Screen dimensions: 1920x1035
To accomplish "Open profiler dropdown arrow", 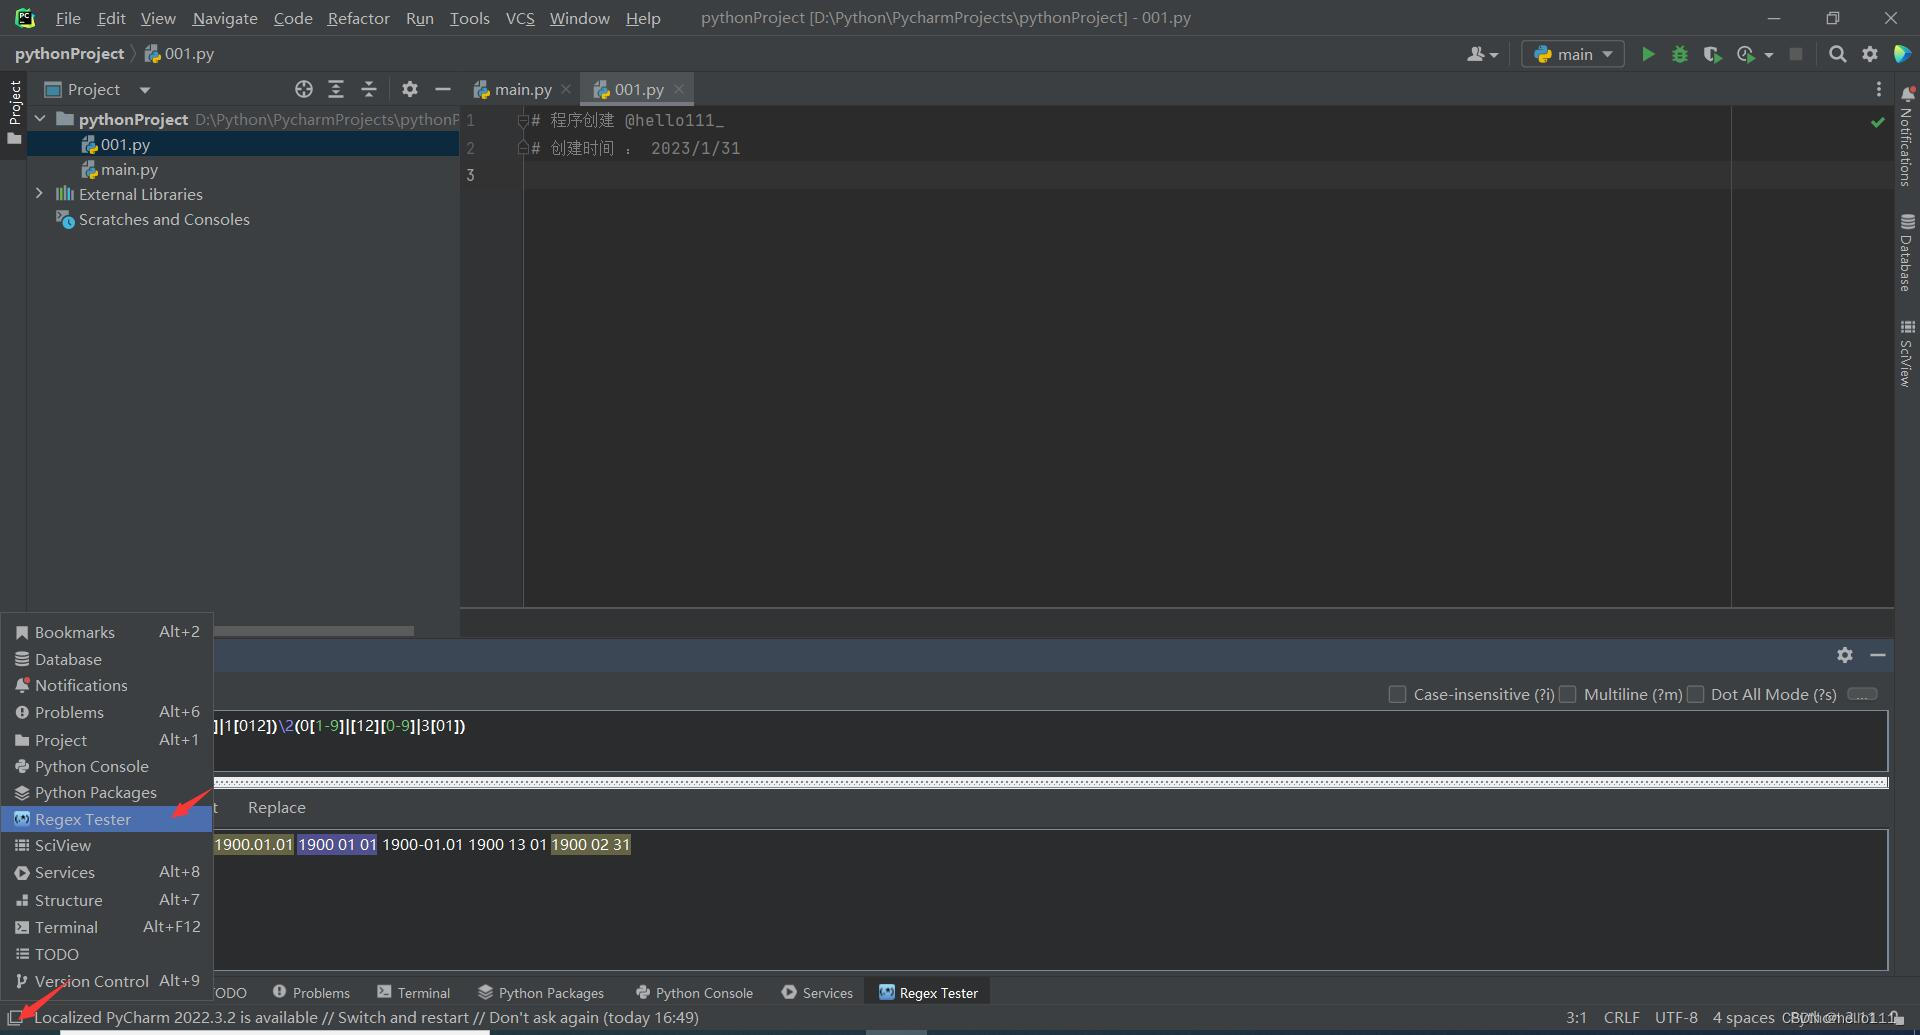I will click(1769, 55).
